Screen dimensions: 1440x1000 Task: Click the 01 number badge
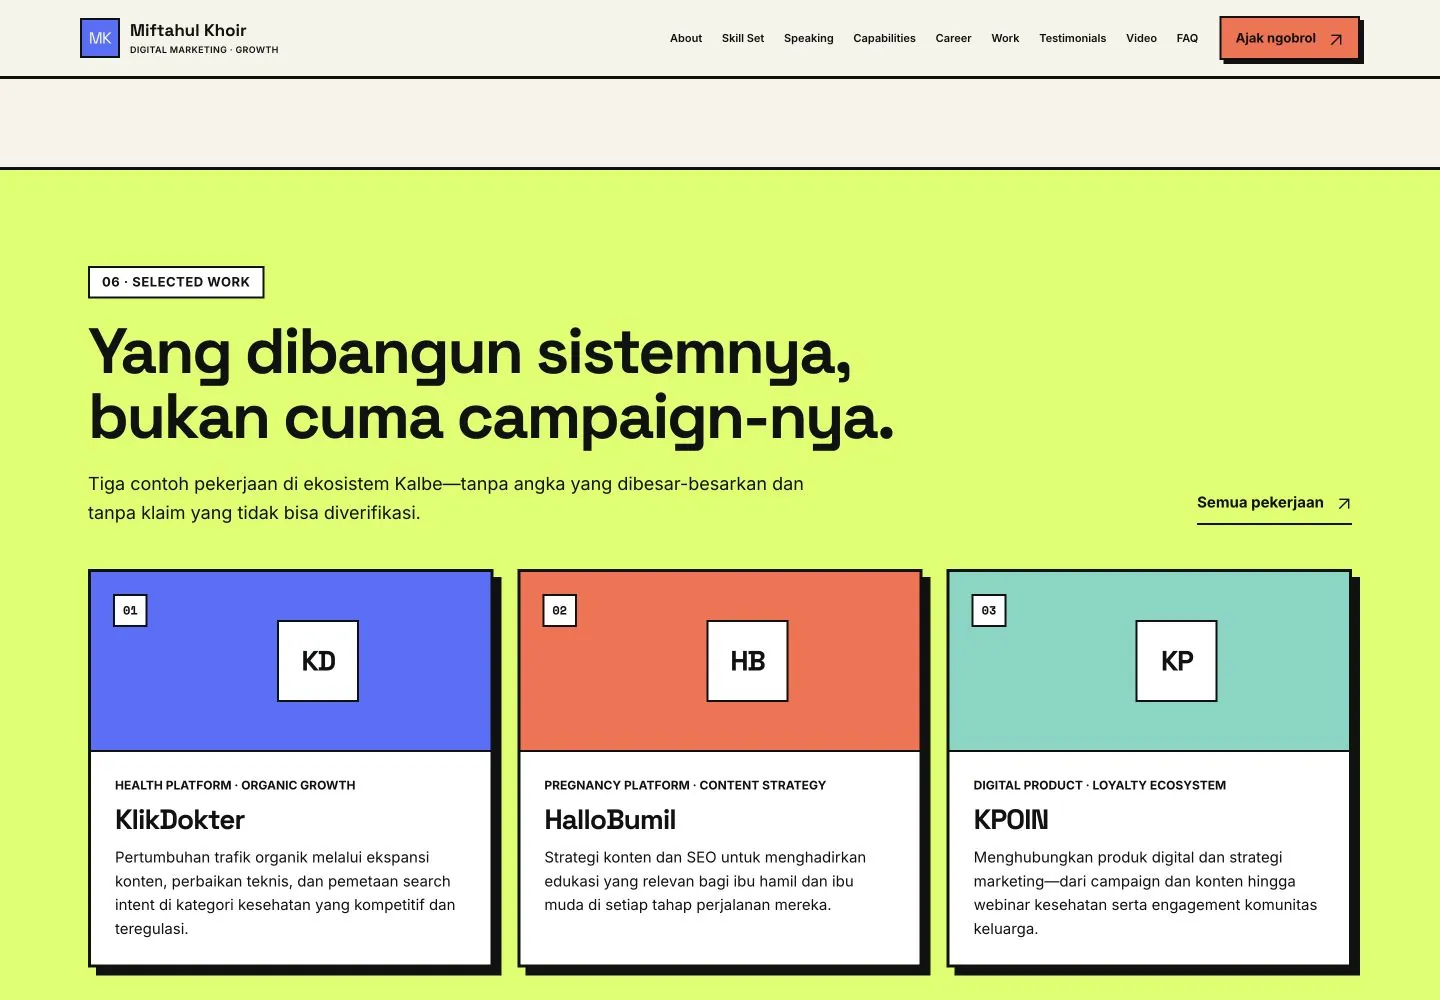130,610
